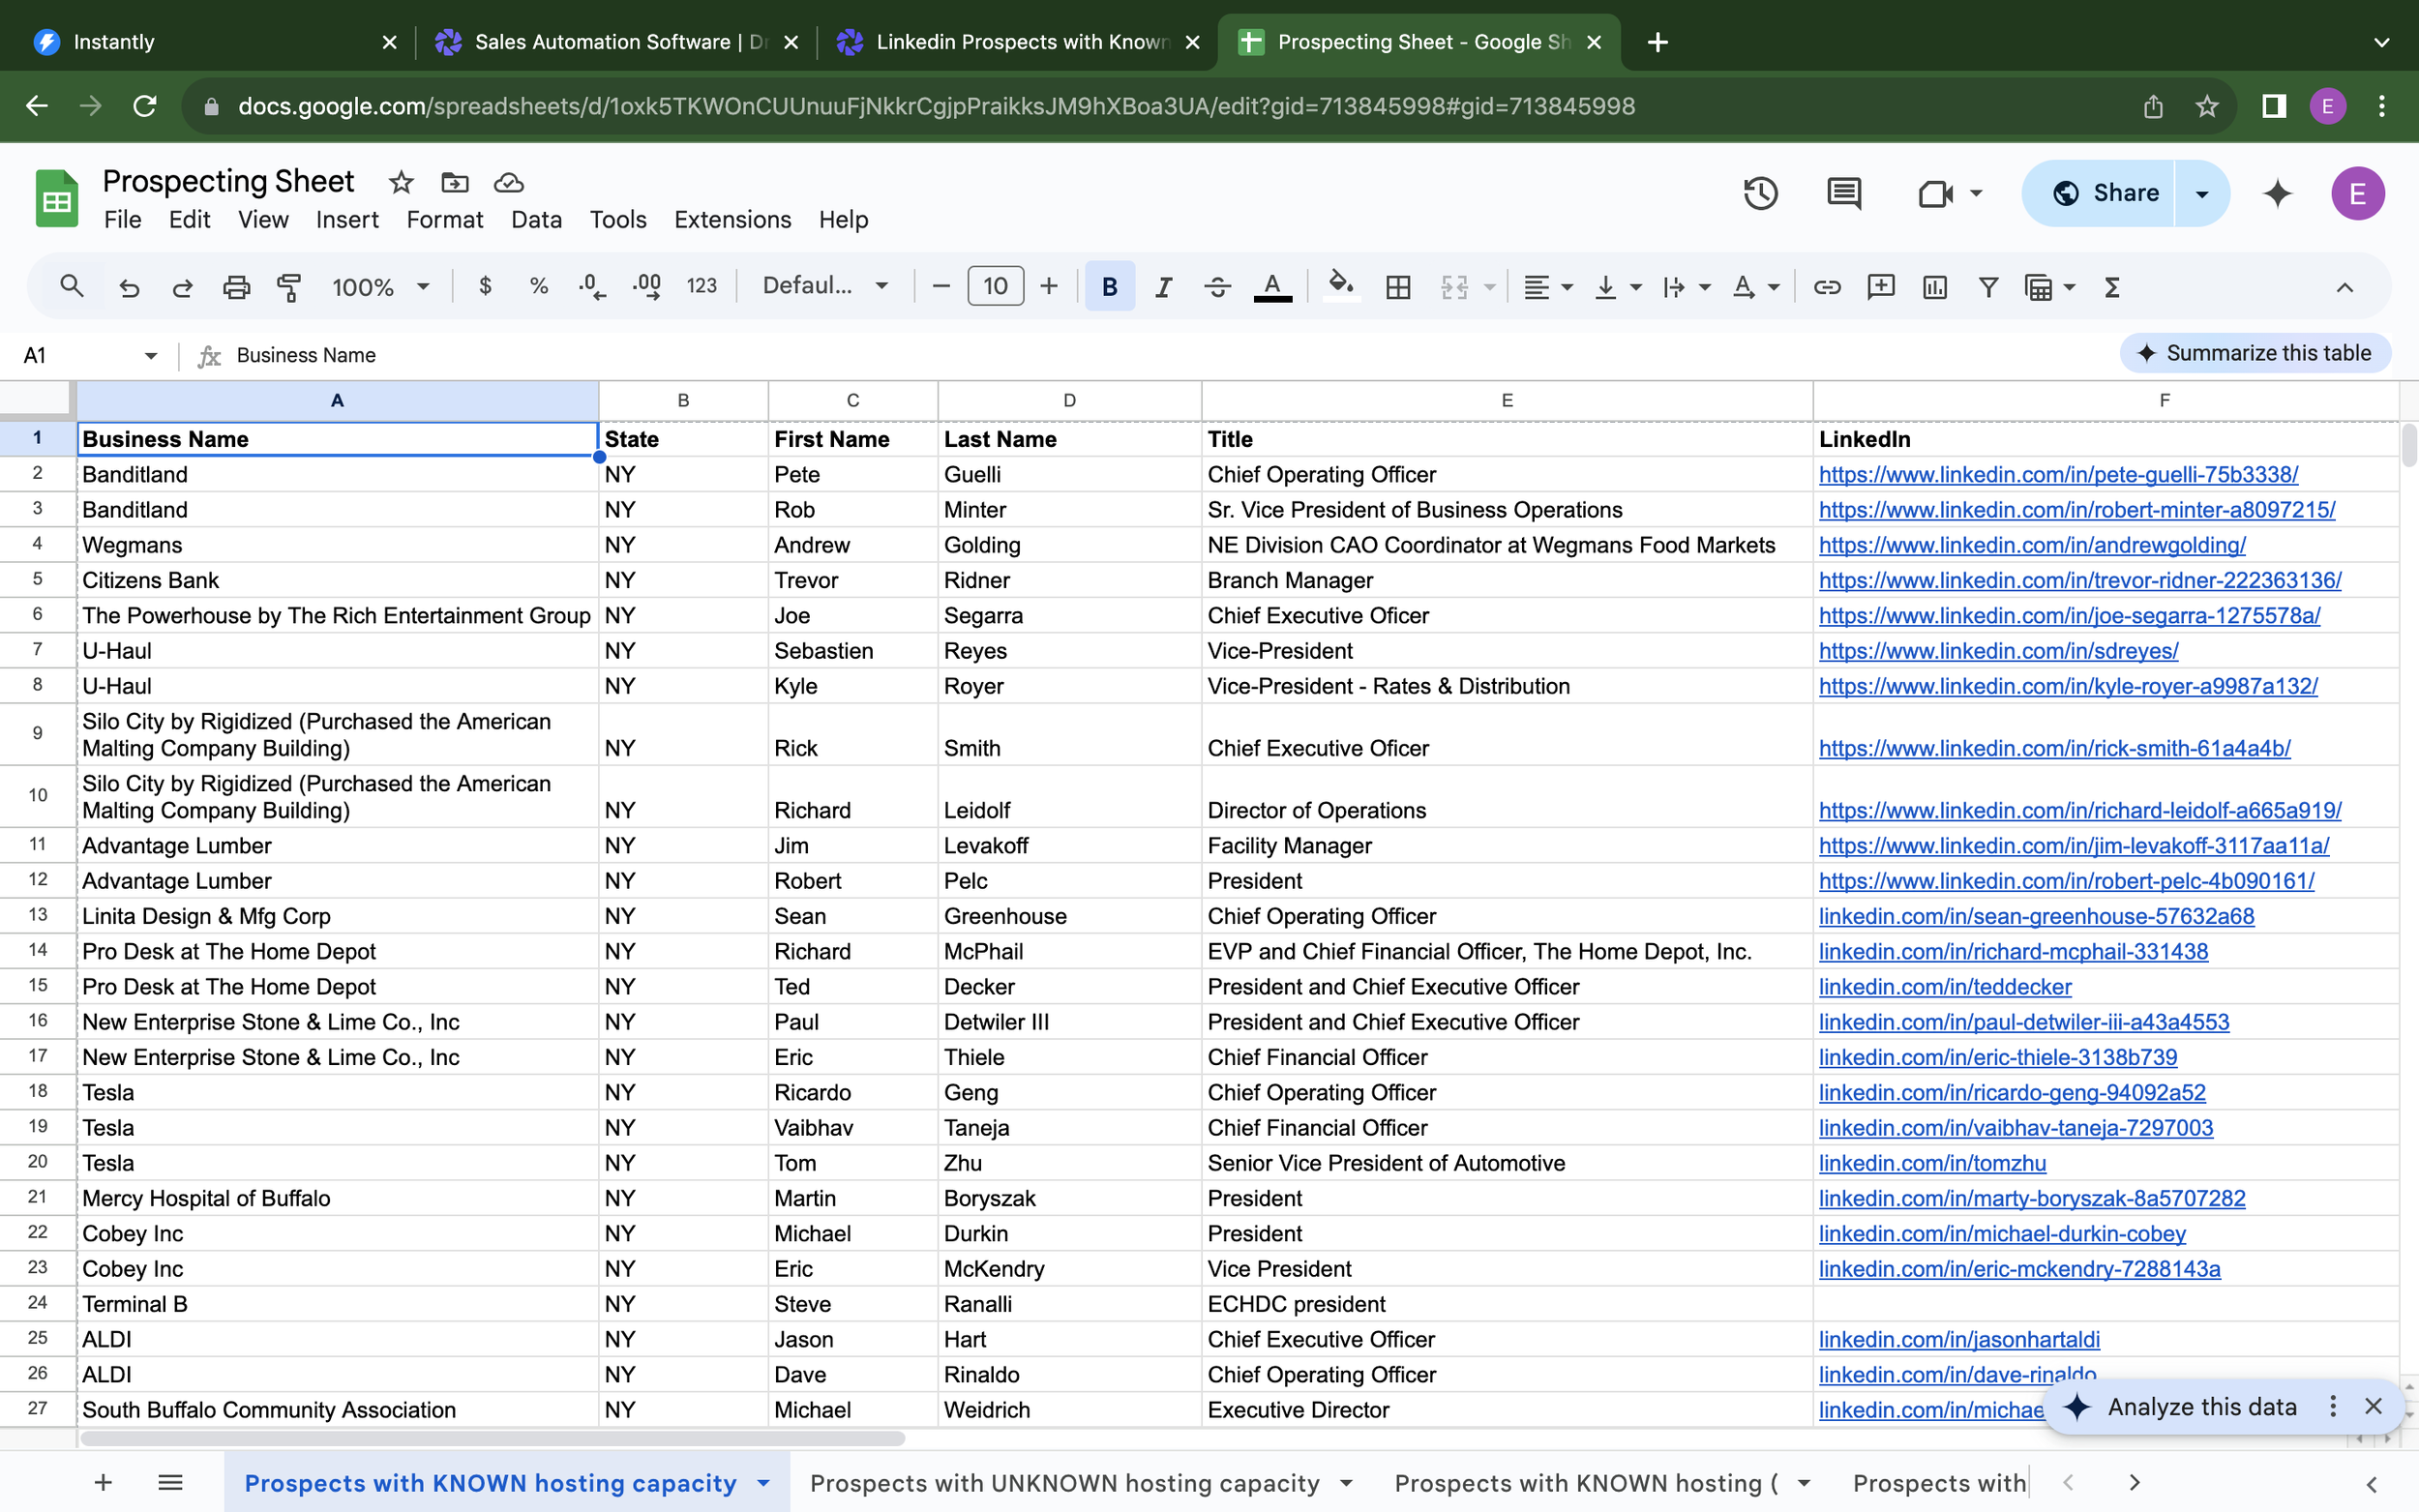2419x1512 pixels.
Task: Expand the font family dropdown
Action: click(825, 287)
